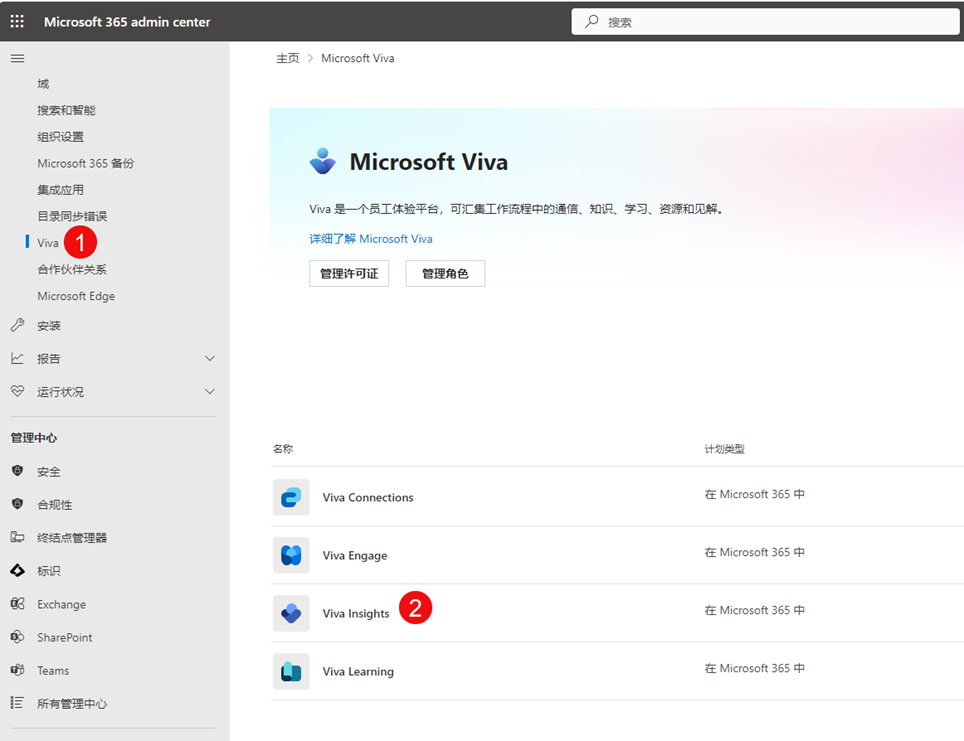The image size is (964, 741).
Task: Click in the 搜索 input field
Action: pos(765,22)
